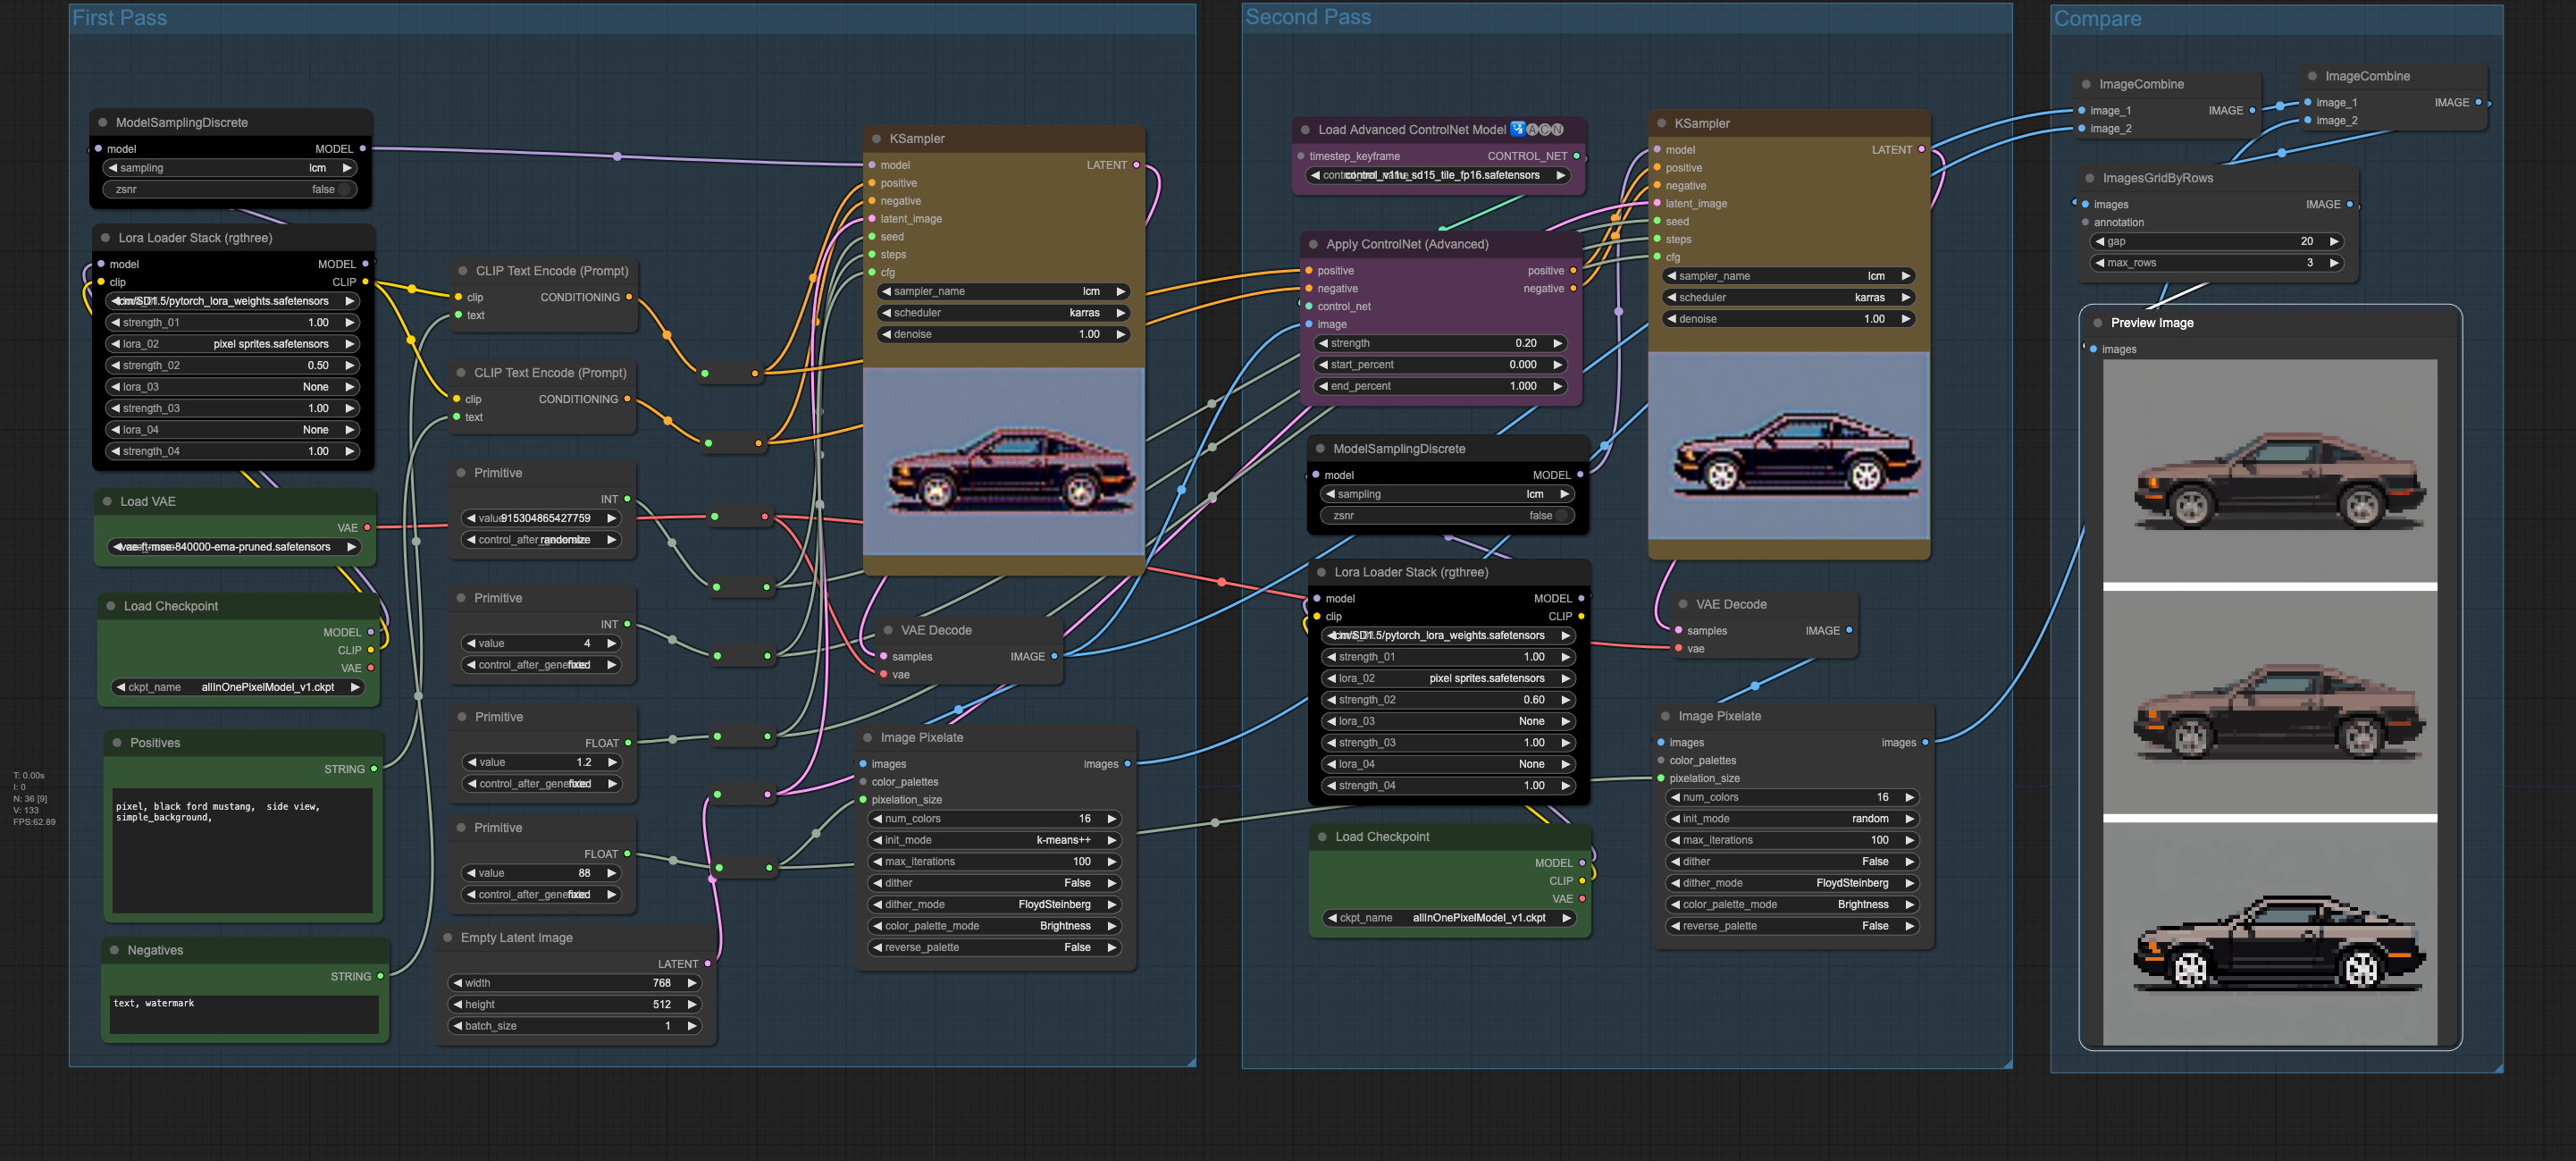The image size is (2576, 1161).
Task: Increase batch_size in Empty Latent Image
Action: pos(692,1026)
